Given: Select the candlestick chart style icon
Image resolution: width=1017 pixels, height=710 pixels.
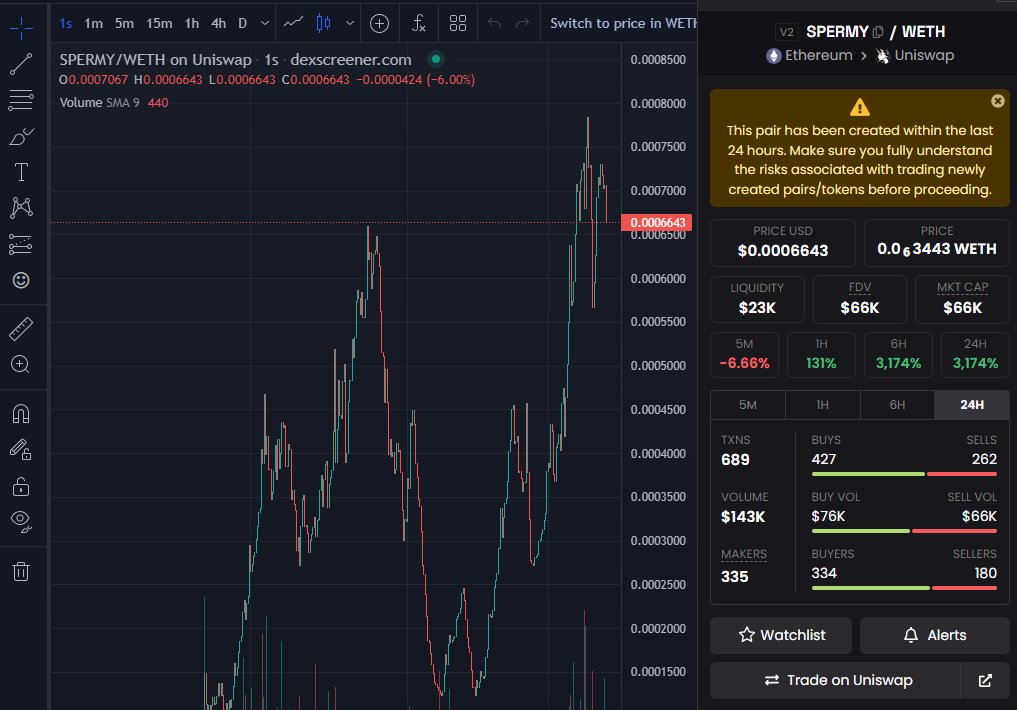Looking at the screenshot, I should pos(323,23).
